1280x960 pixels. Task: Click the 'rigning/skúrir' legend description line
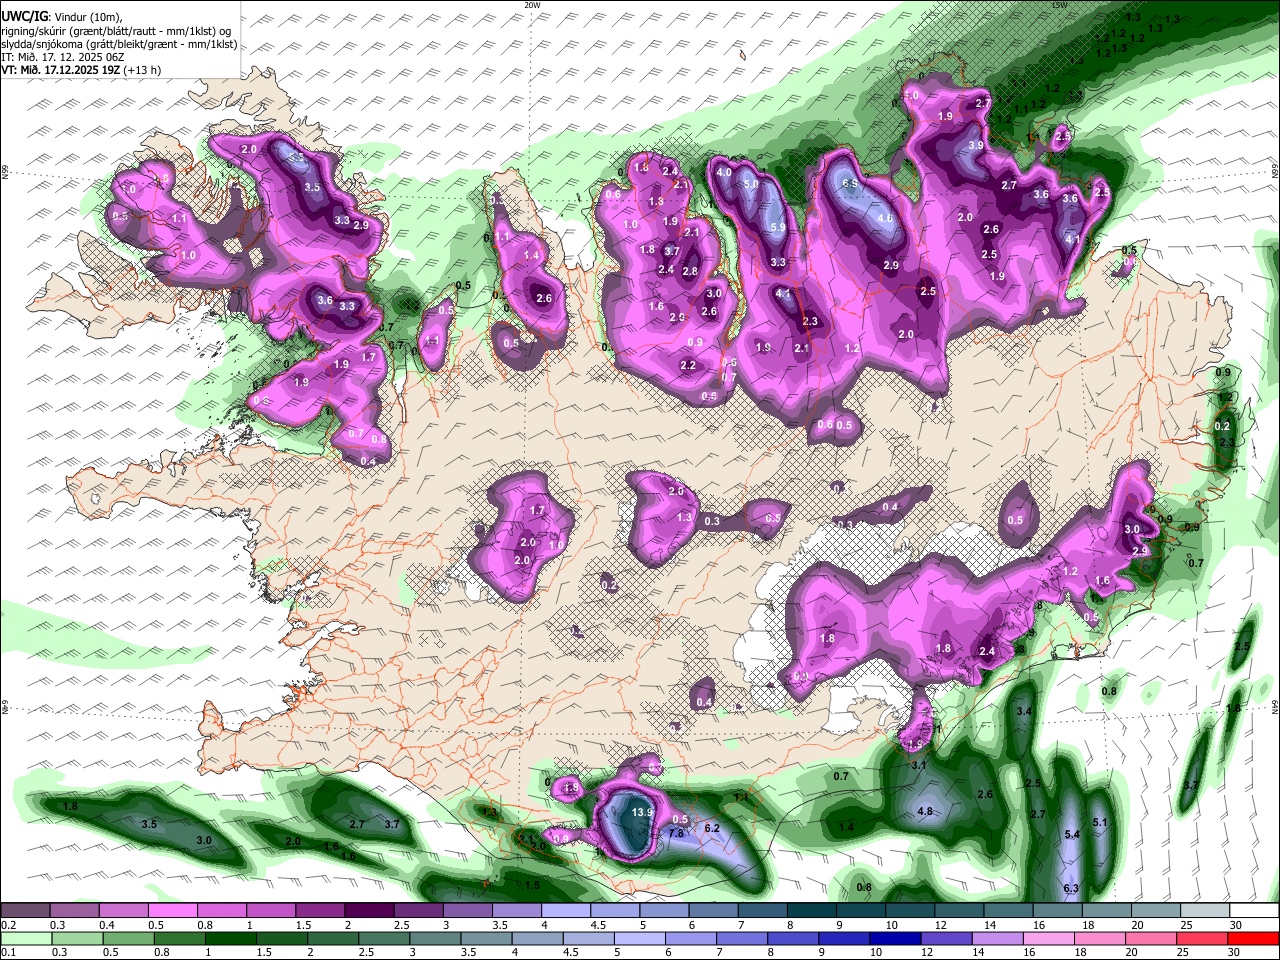tap(117, 30)
